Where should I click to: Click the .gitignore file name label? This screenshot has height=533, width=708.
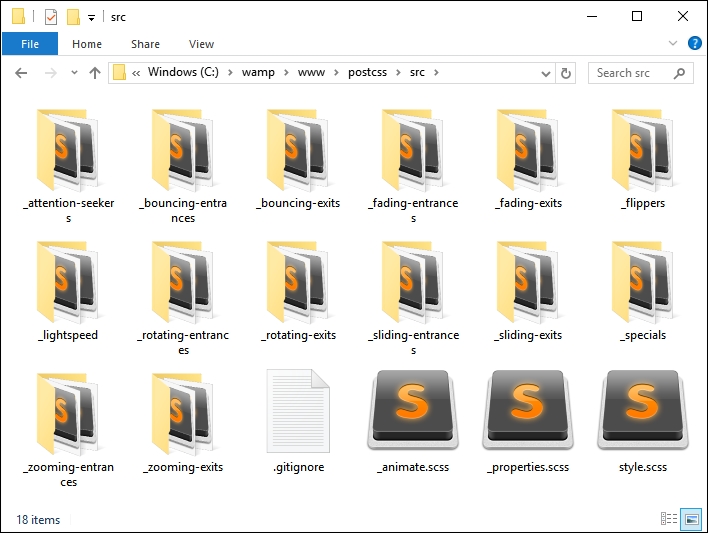pyautogui.click(x=298, y=467)
